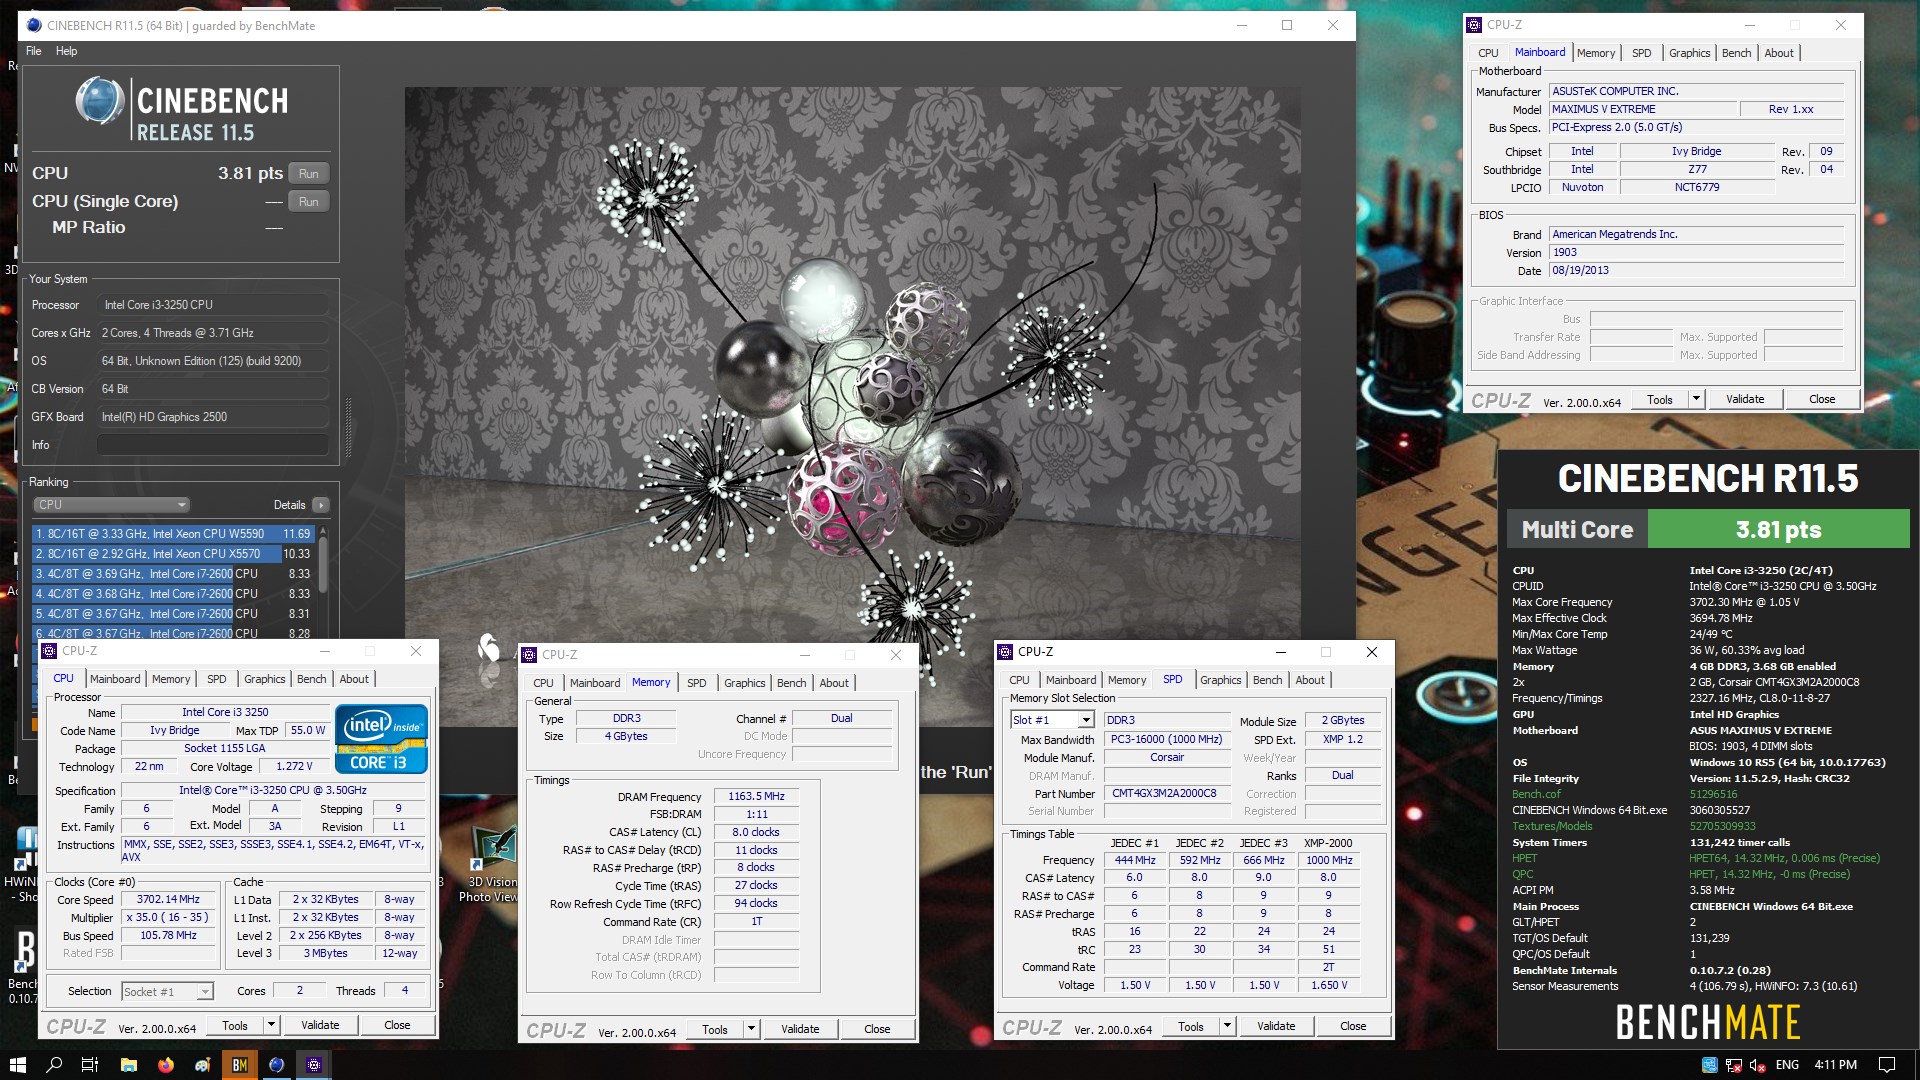Image resolution: width=1920 pixels, height=1080 pixels.
Task: Click the Bench.cof green file entry
Action: coord(1536,794)
